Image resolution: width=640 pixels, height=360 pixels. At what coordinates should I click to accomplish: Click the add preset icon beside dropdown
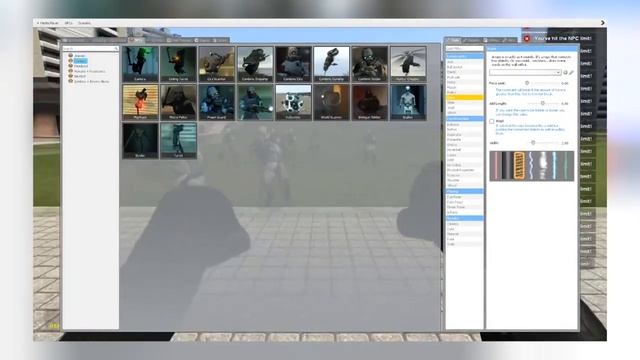565,72
